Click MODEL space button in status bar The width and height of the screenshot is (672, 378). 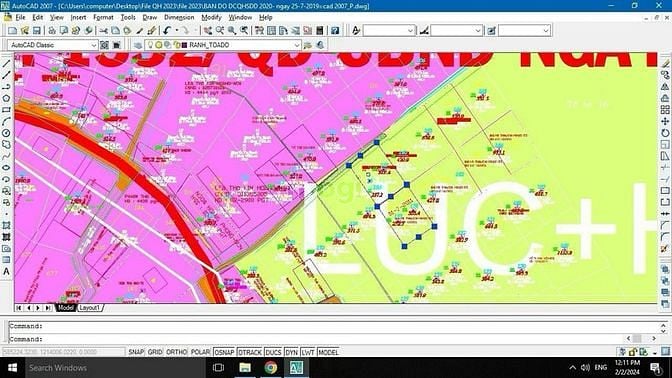[328, 352]
